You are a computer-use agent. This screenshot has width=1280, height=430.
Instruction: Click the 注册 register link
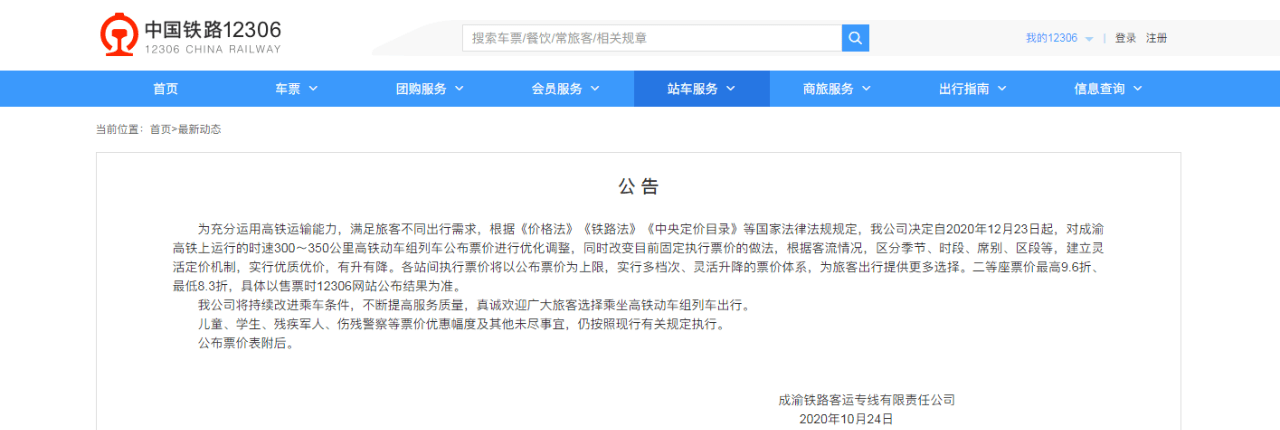[1156, 38]
